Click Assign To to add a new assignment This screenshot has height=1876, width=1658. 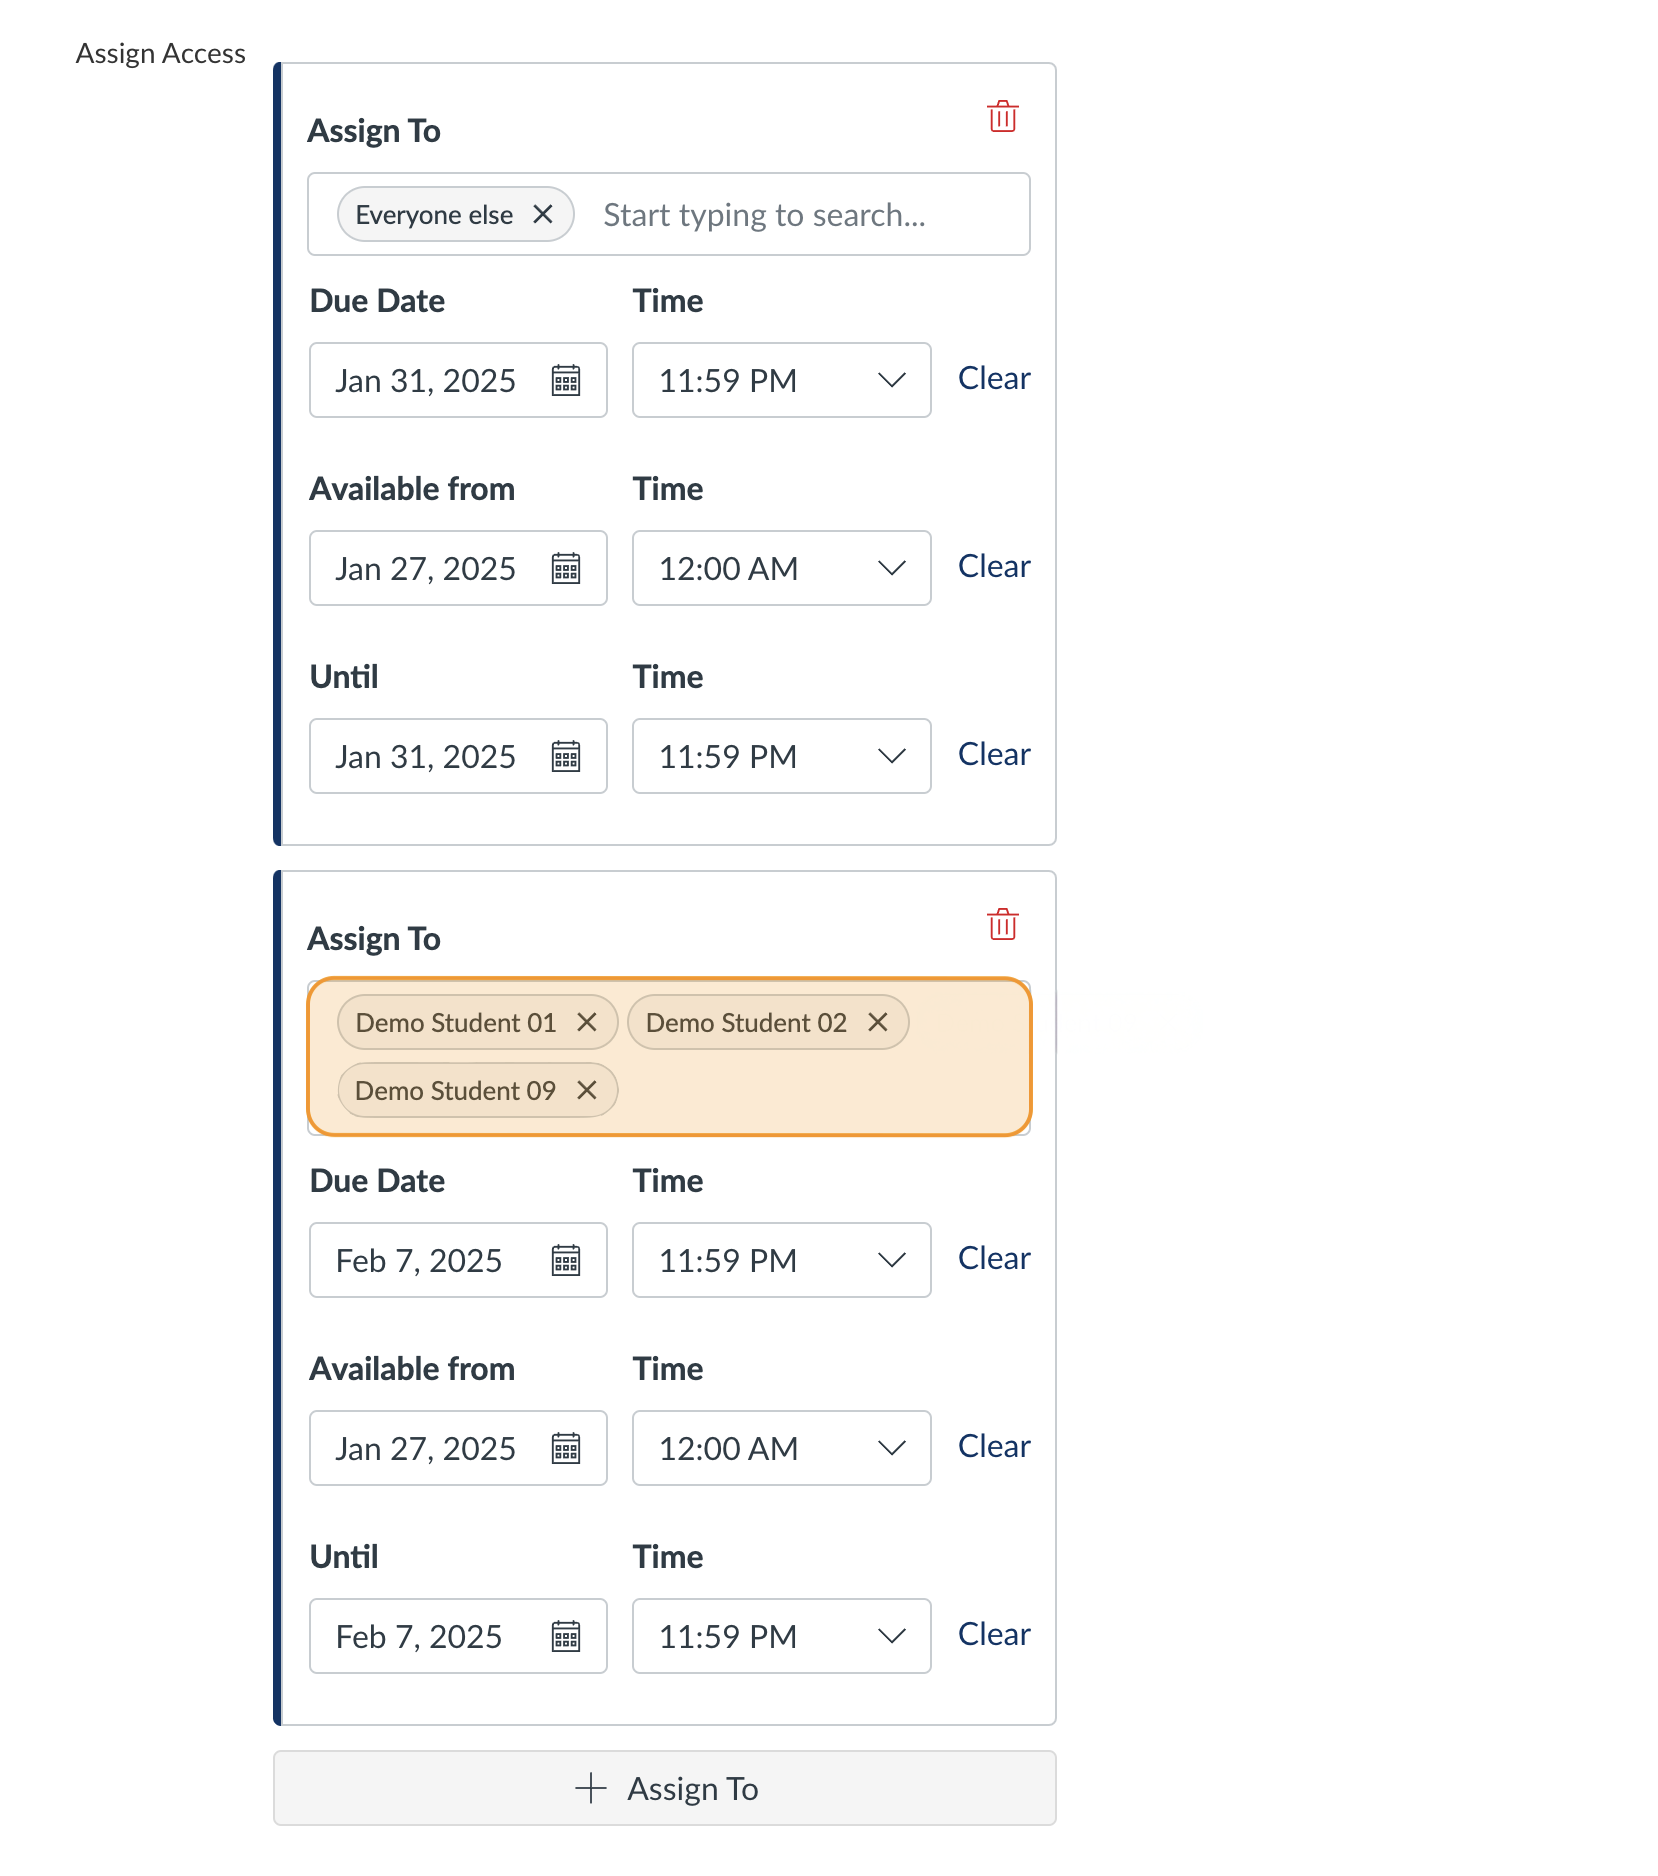point(664,1788)
